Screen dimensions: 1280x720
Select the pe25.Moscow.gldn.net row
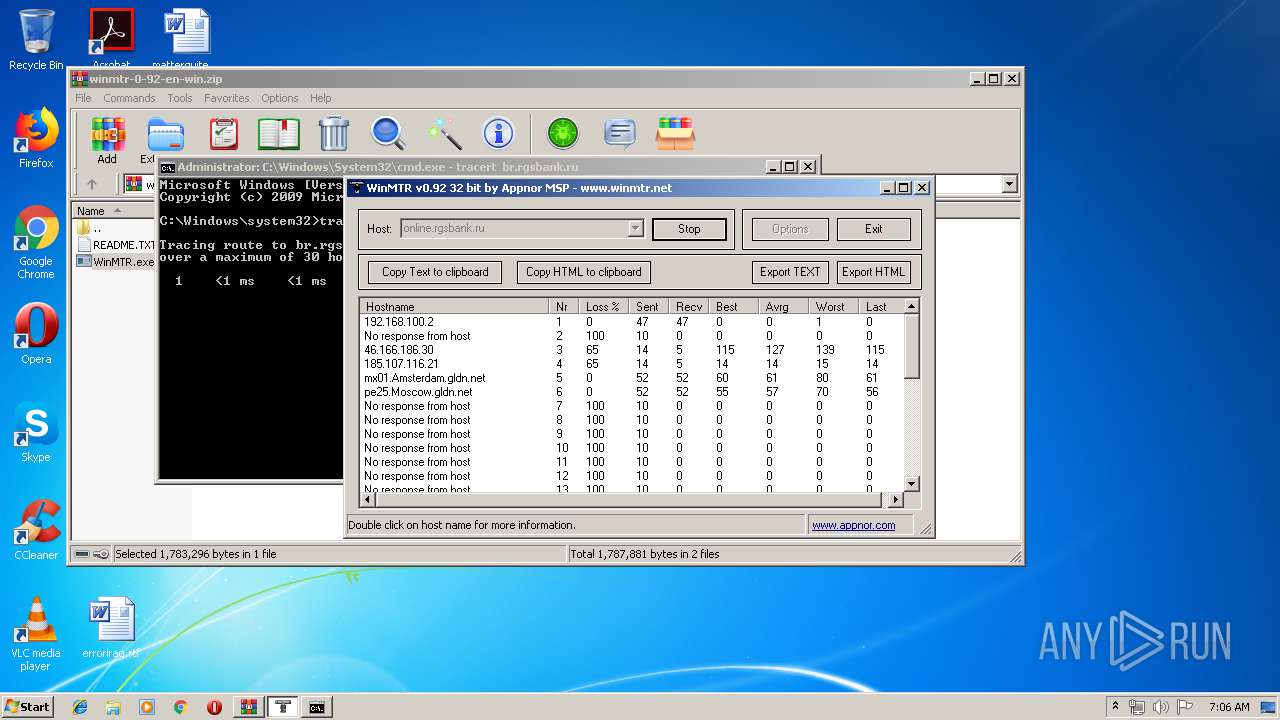click(x=632, y=392)
